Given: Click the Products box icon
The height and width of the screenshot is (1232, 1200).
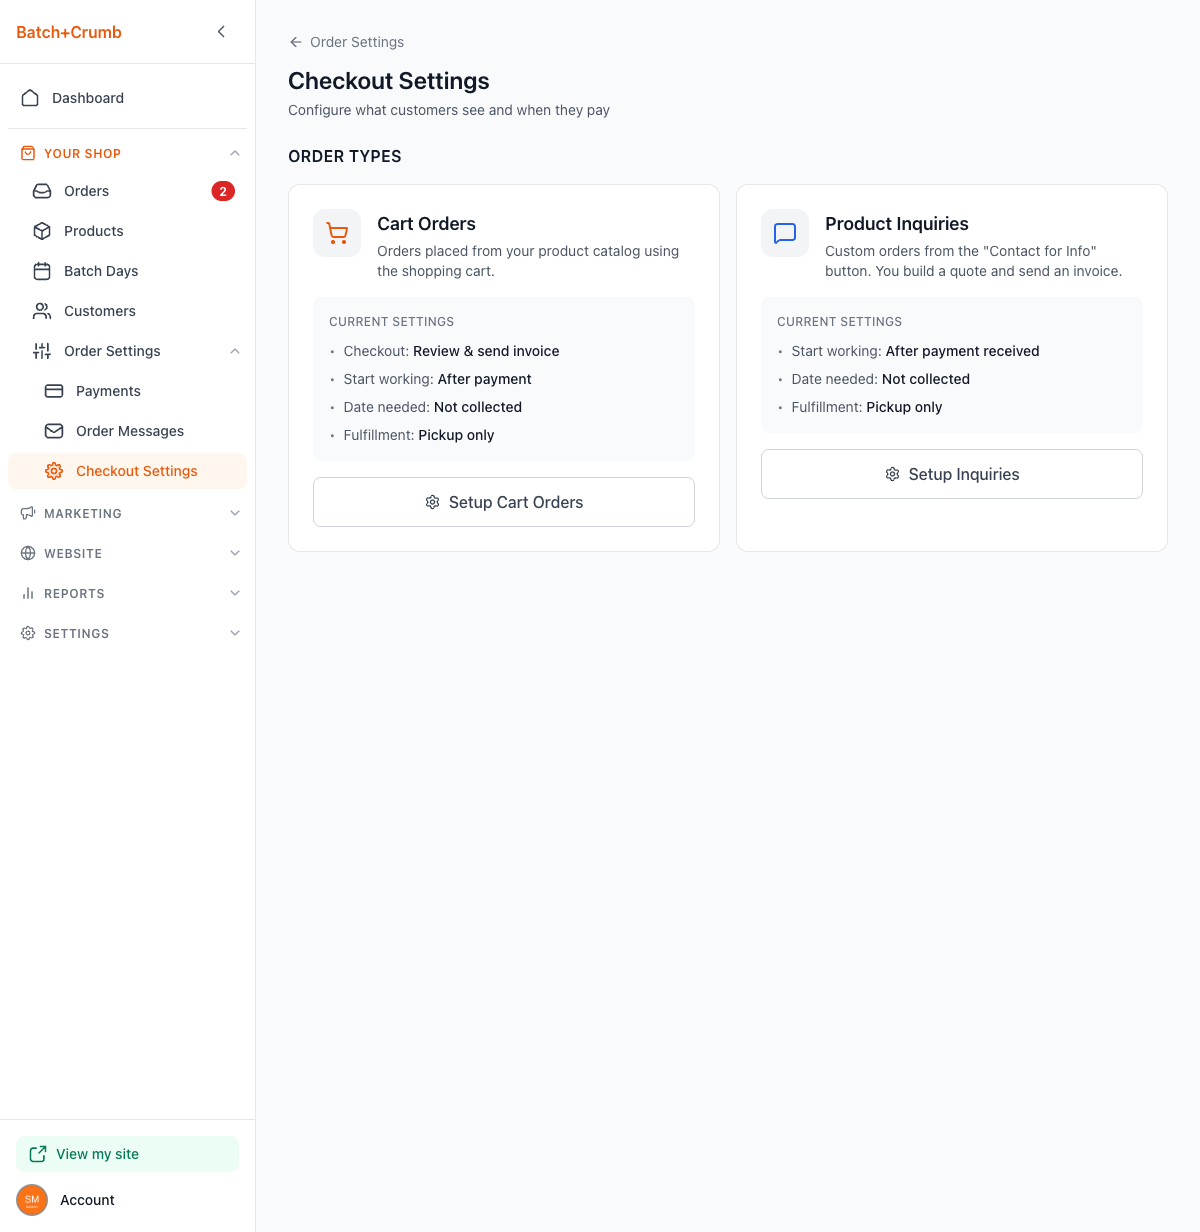Looking at the screenshot, I should tap(42, 231).
